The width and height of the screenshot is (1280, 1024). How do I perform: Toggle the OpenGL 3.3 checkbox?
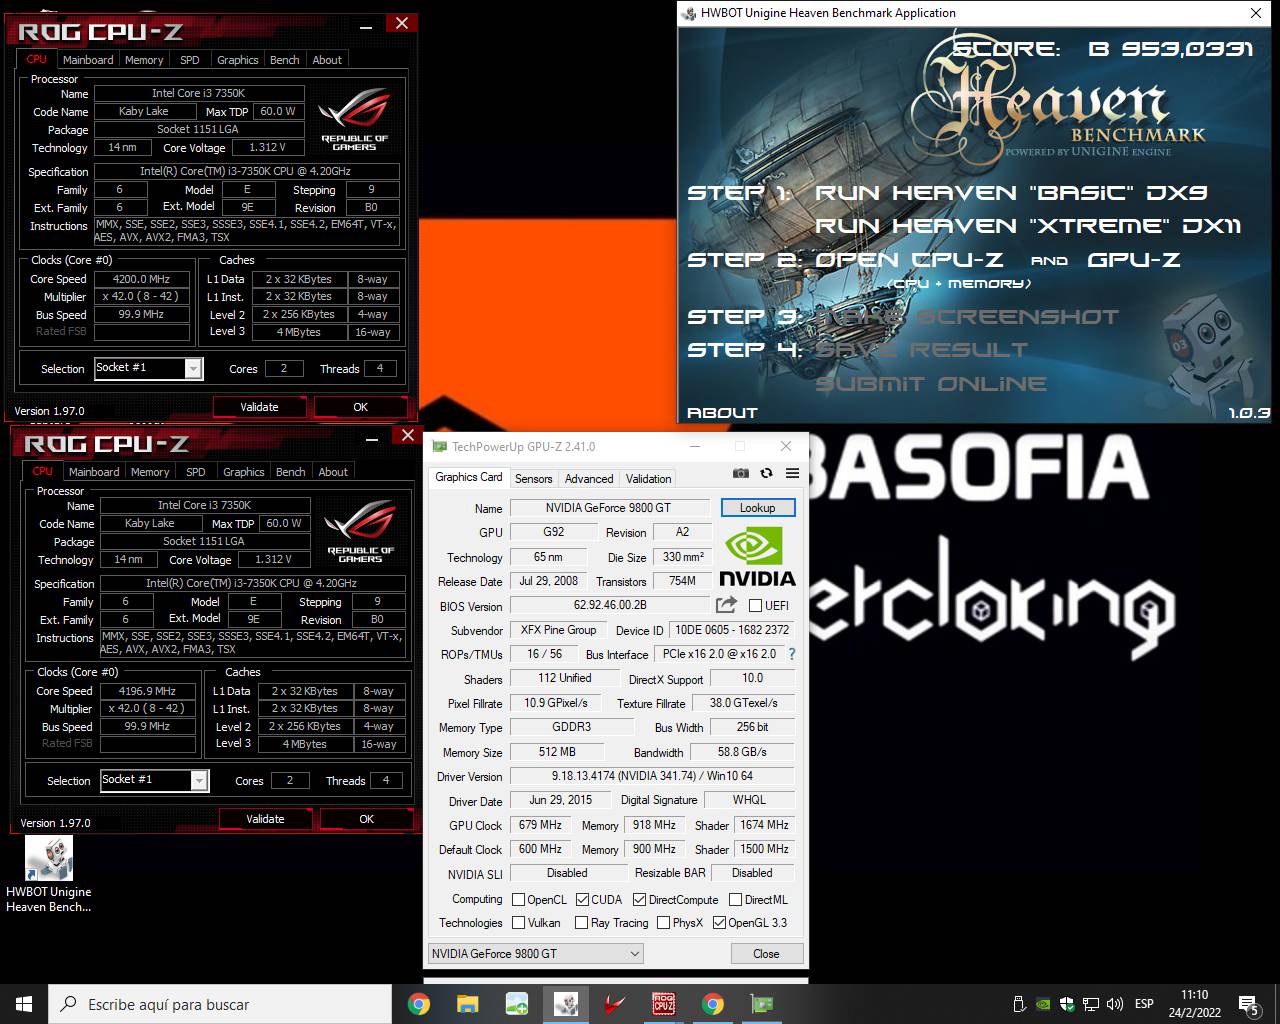[x=719, y=922]
